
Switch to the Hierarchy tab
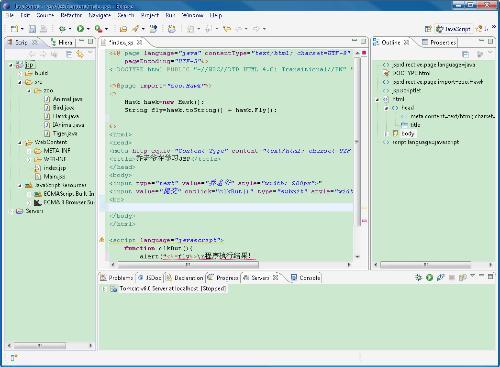(x=62, y=42)
